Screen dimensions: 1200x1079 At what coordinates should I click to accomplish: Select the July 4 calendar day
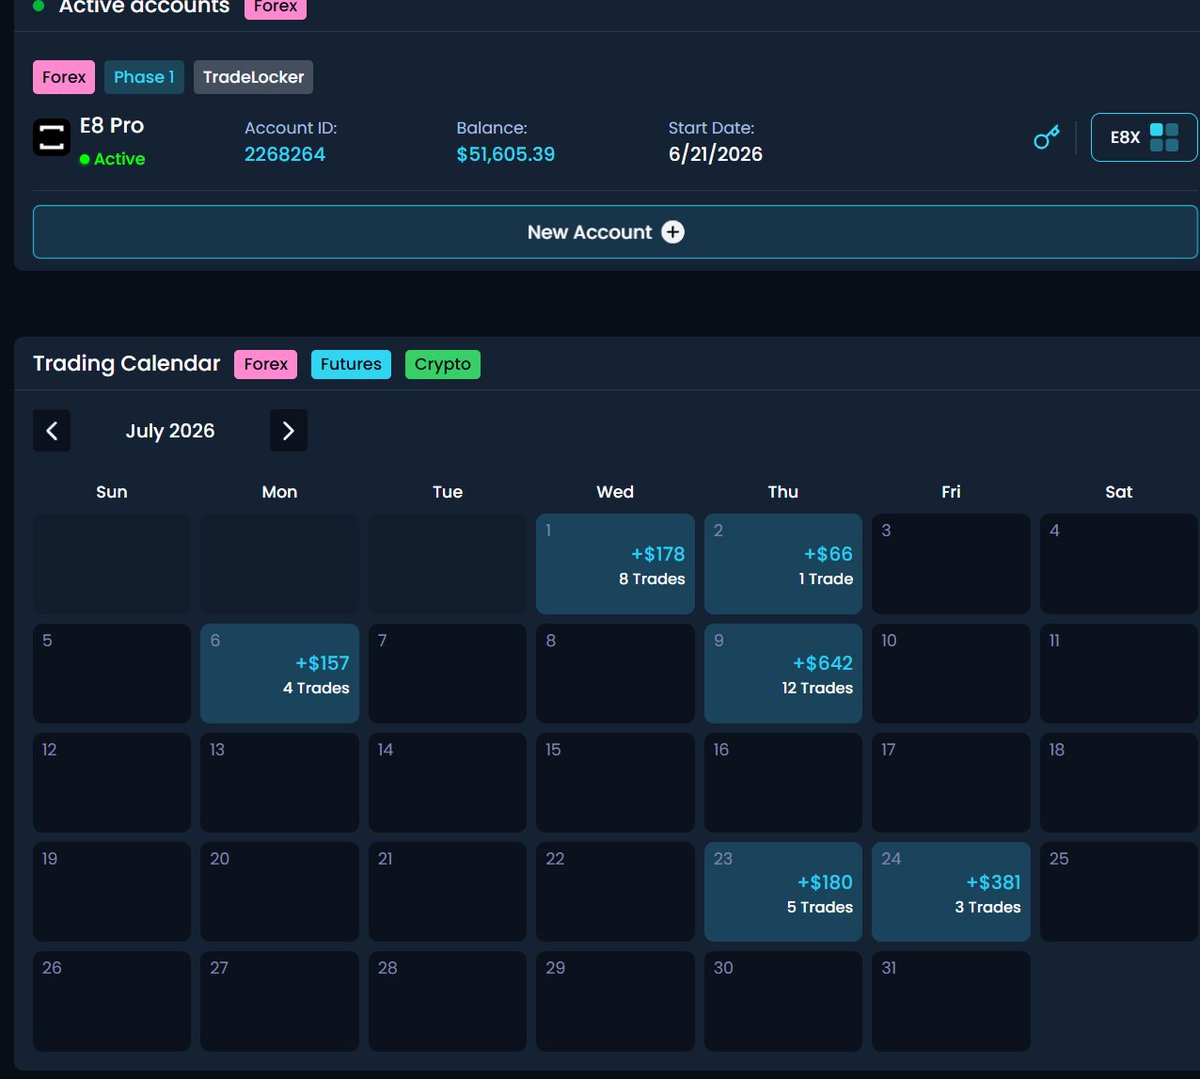[1119, 564]
